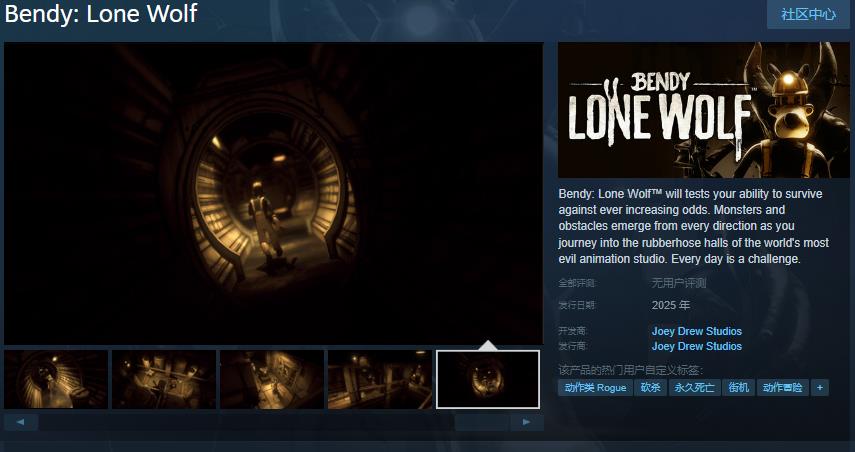Click the 动作冒险 tag
This screenshot has width=855, height=452.
pos(782,388)
